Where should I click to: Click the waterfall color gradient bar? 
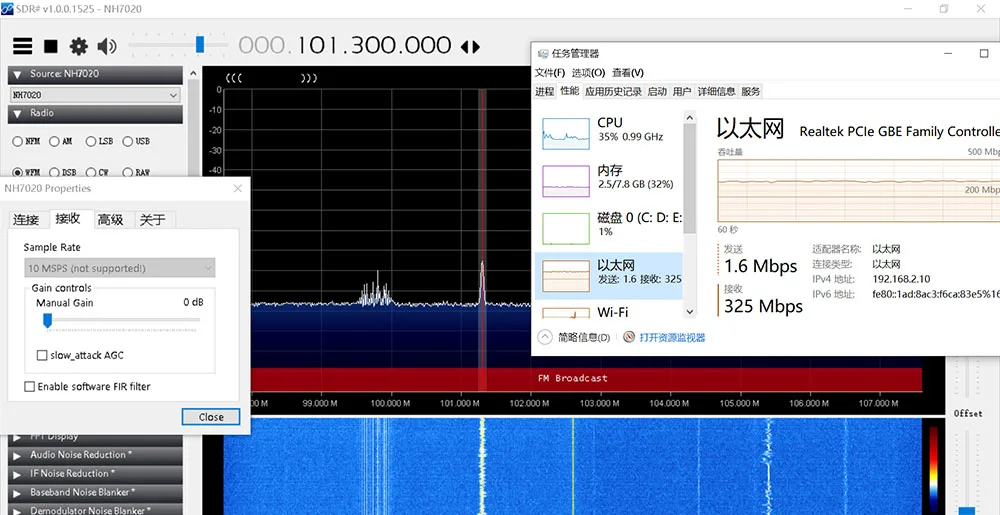point(934,467)
